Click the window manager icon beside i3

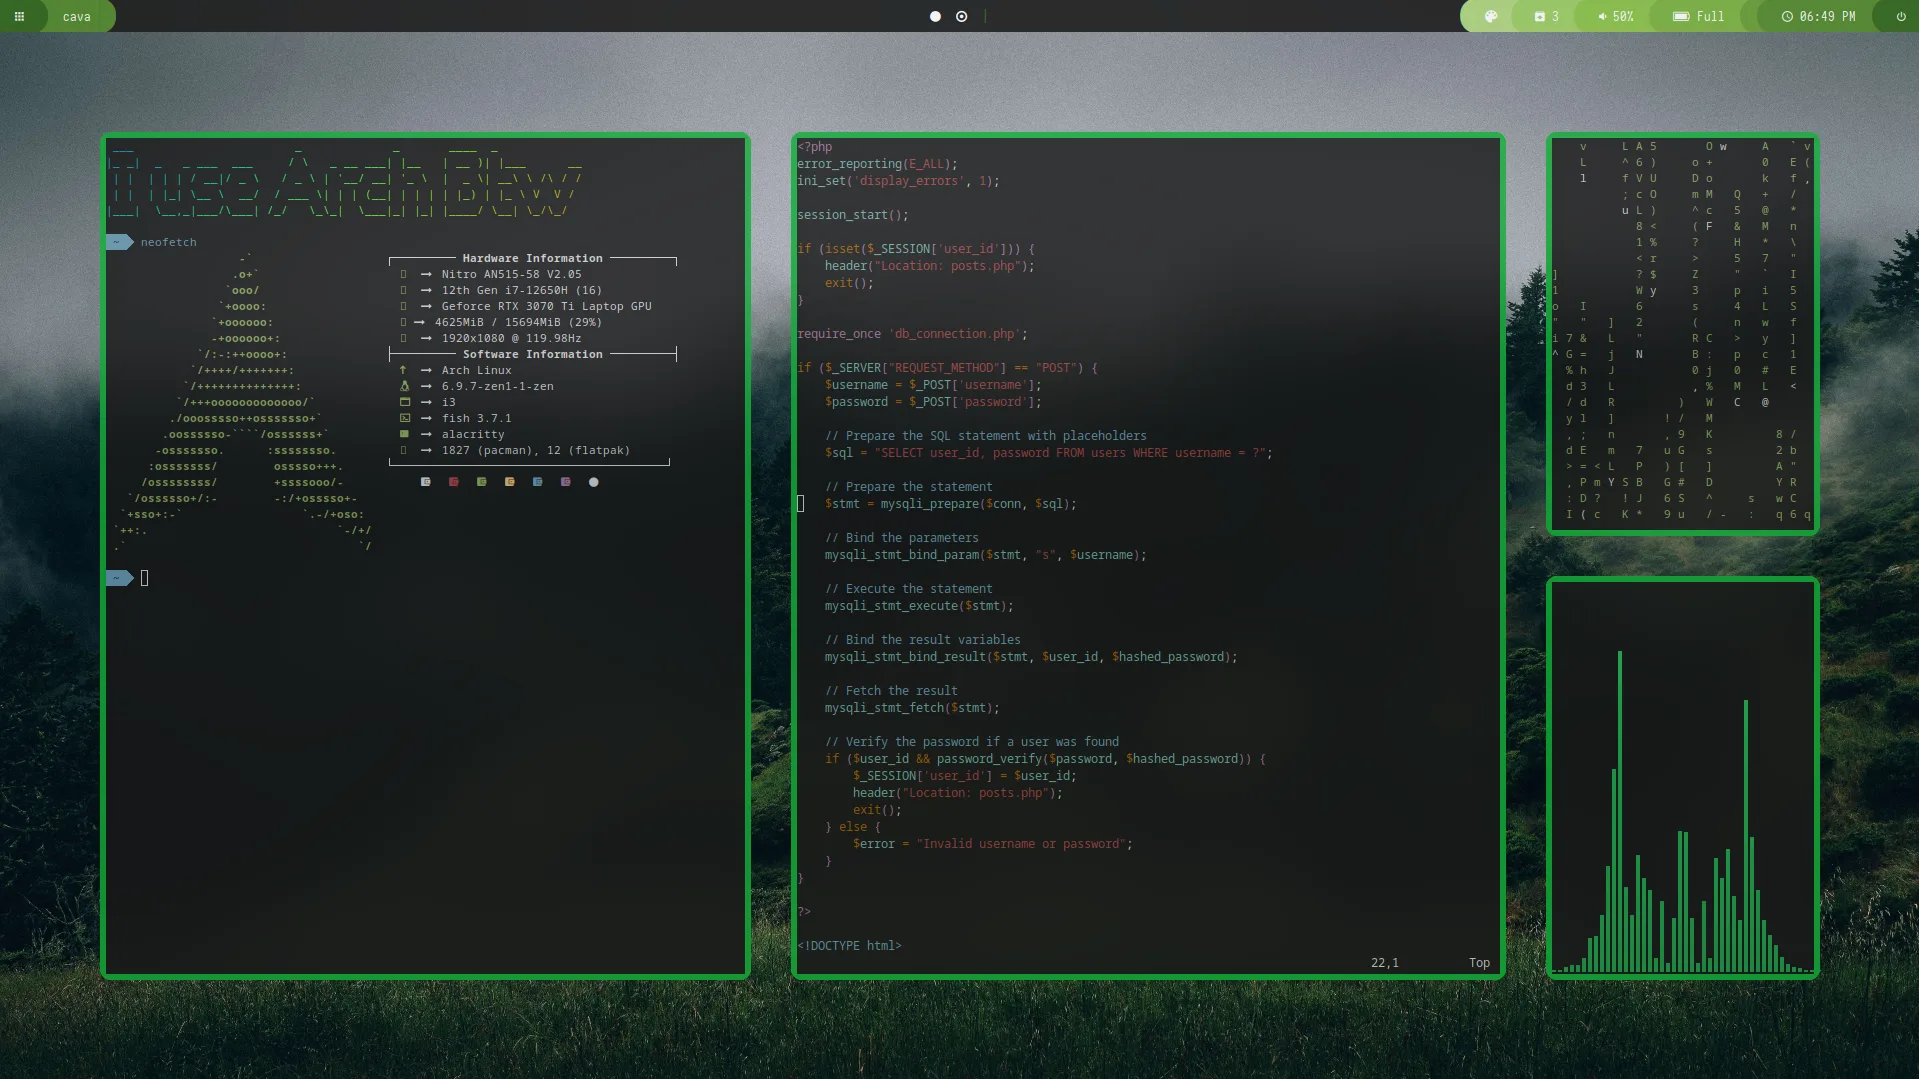(x=404, y=402)
